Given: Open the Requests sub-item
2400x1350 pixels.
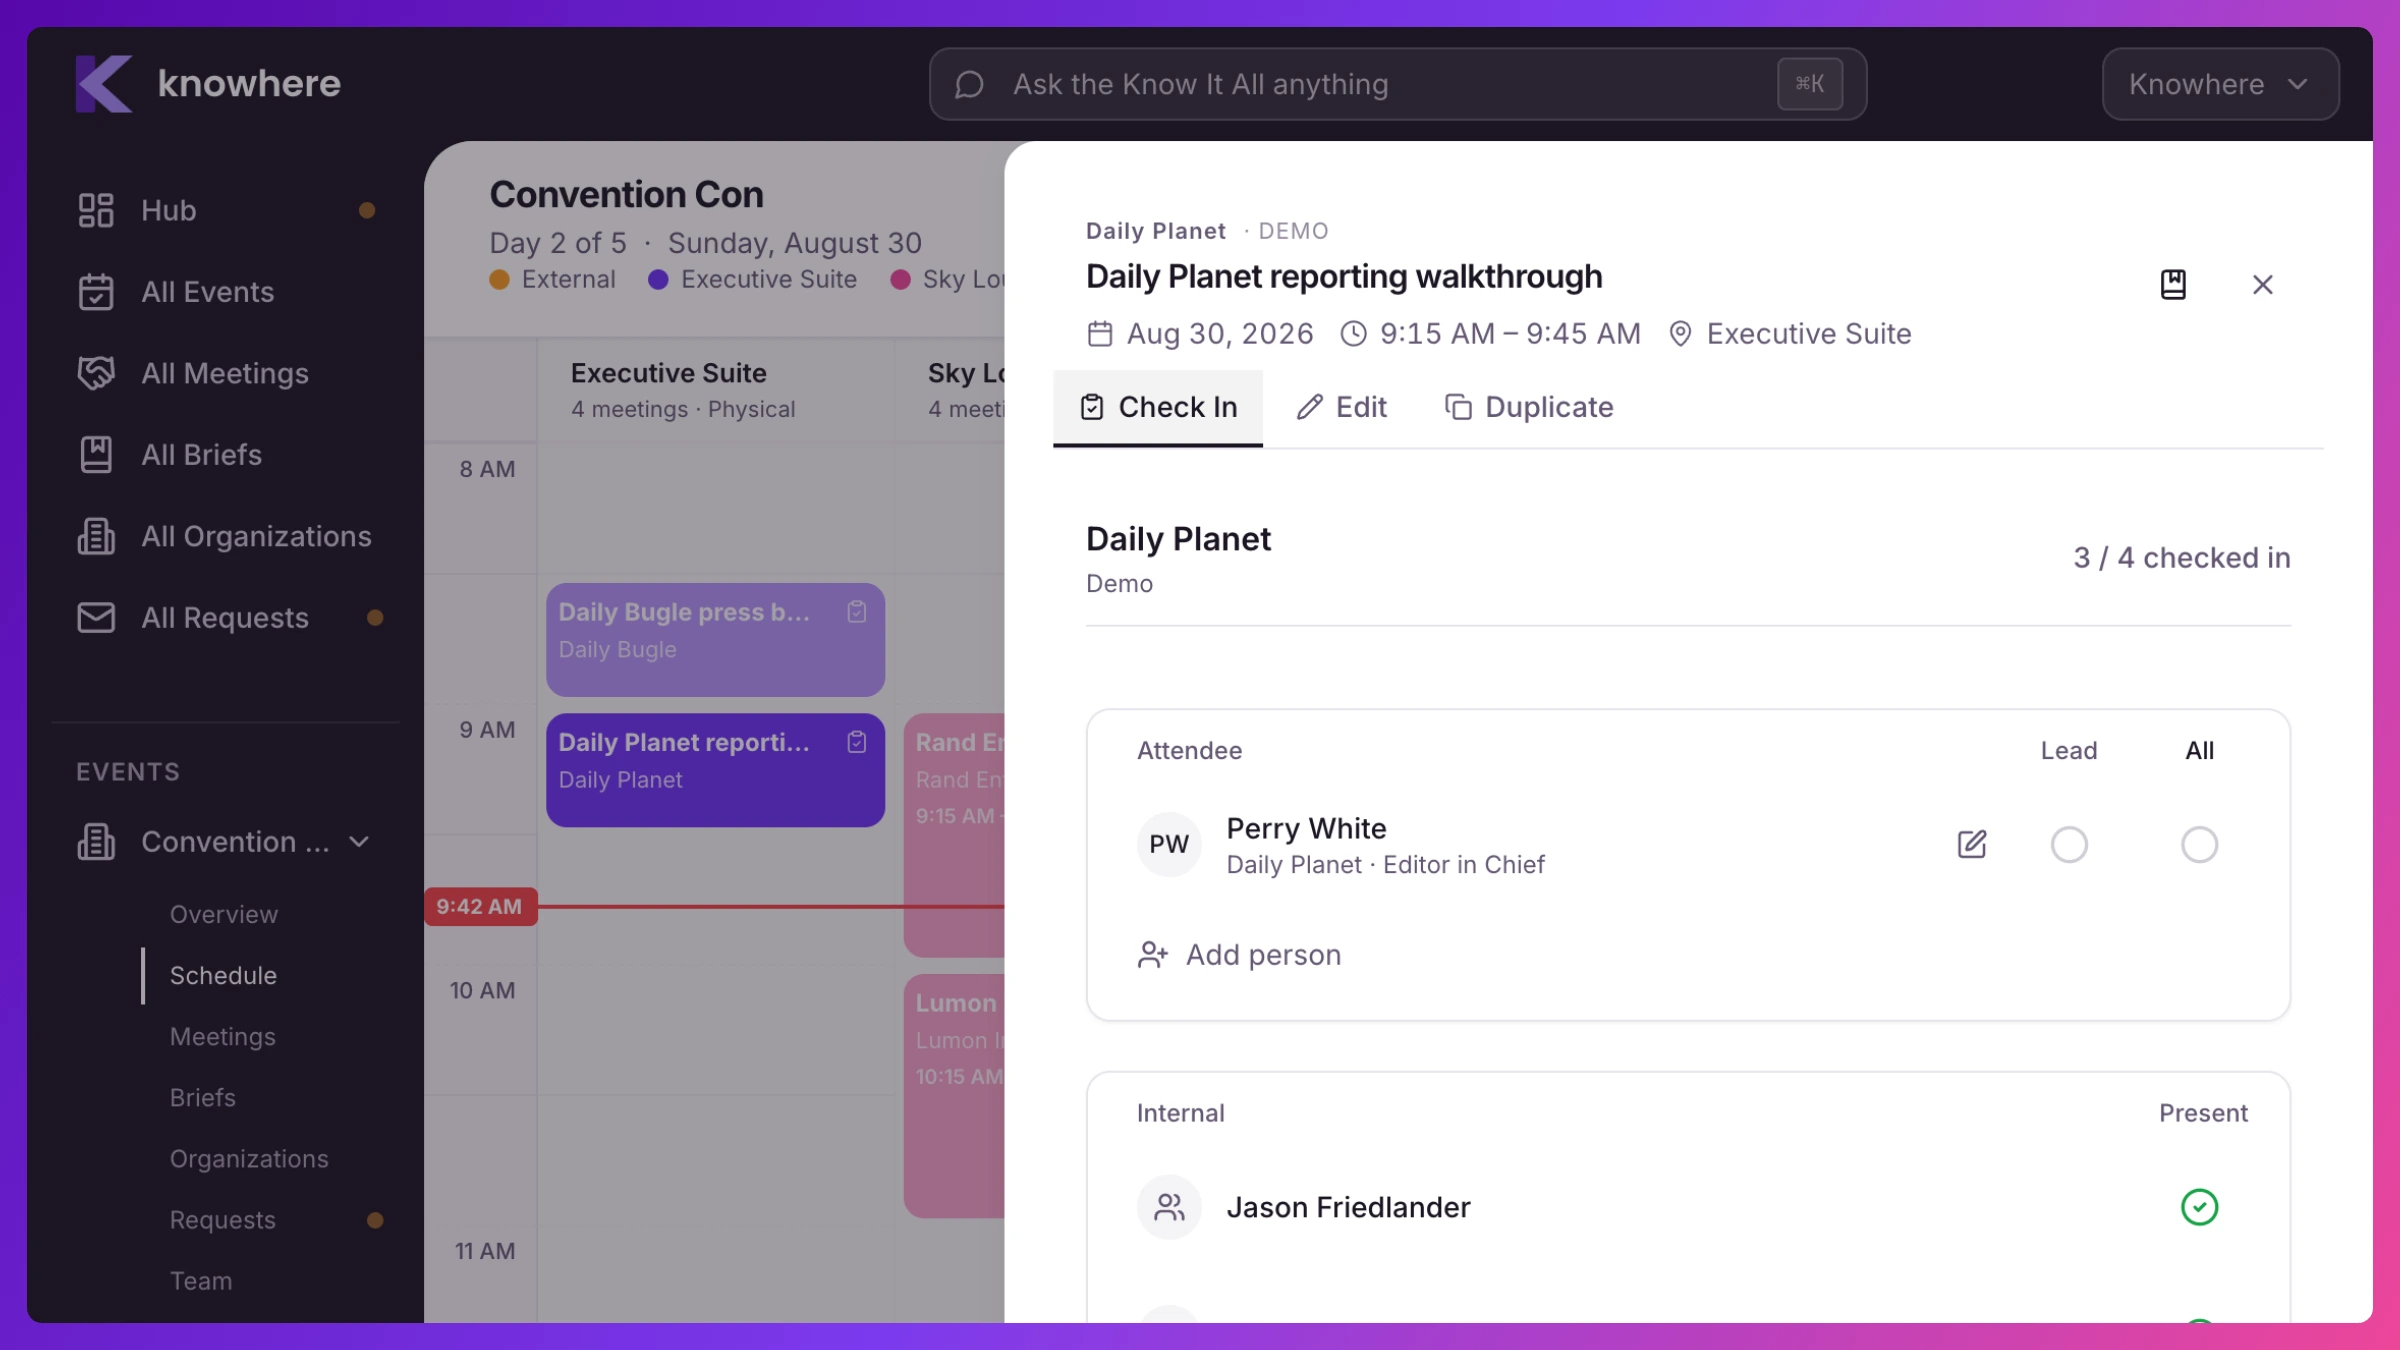Looking at the screenshot, I should 223,1220.
